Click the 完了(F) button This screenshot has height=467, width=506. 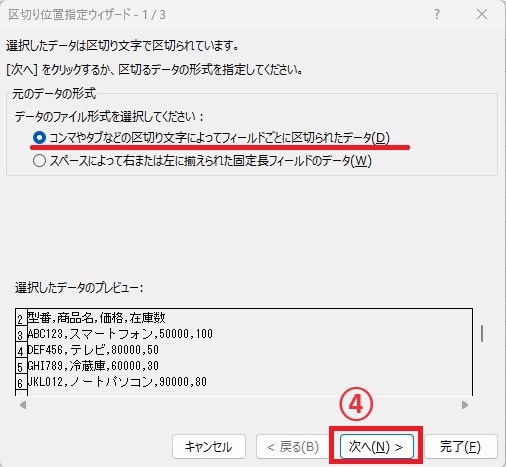(461, 447)
